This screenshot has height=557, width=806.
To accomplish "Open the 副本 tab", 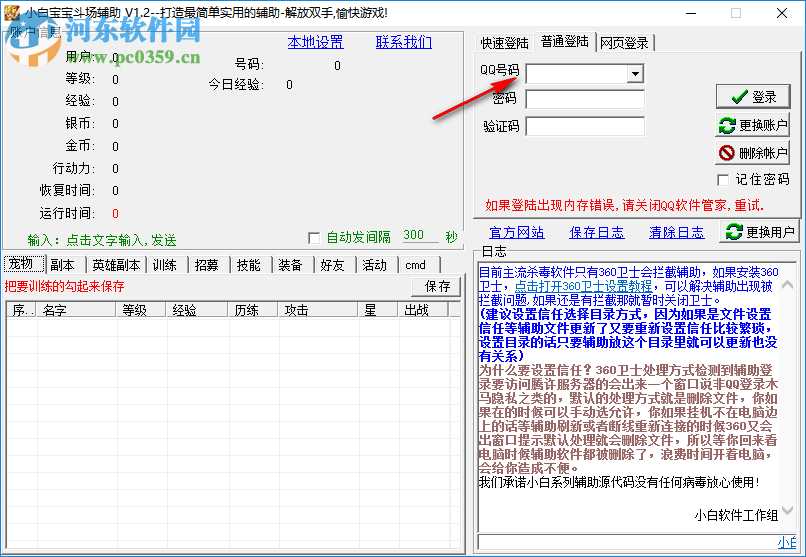I will pyautogui.click(x=62, y=265).
